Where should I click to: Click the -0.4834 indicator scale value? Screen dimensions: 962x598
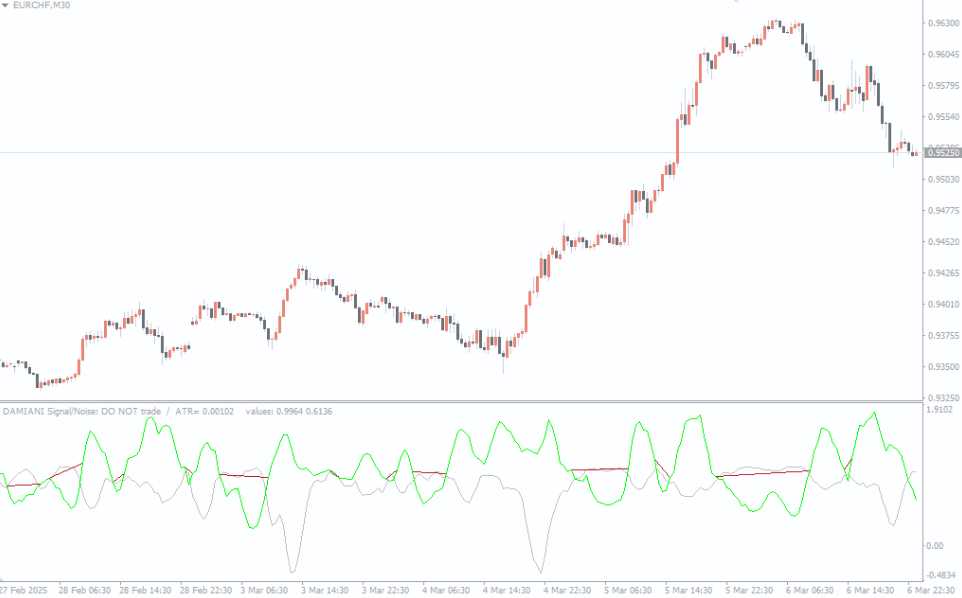coord(941,574)
